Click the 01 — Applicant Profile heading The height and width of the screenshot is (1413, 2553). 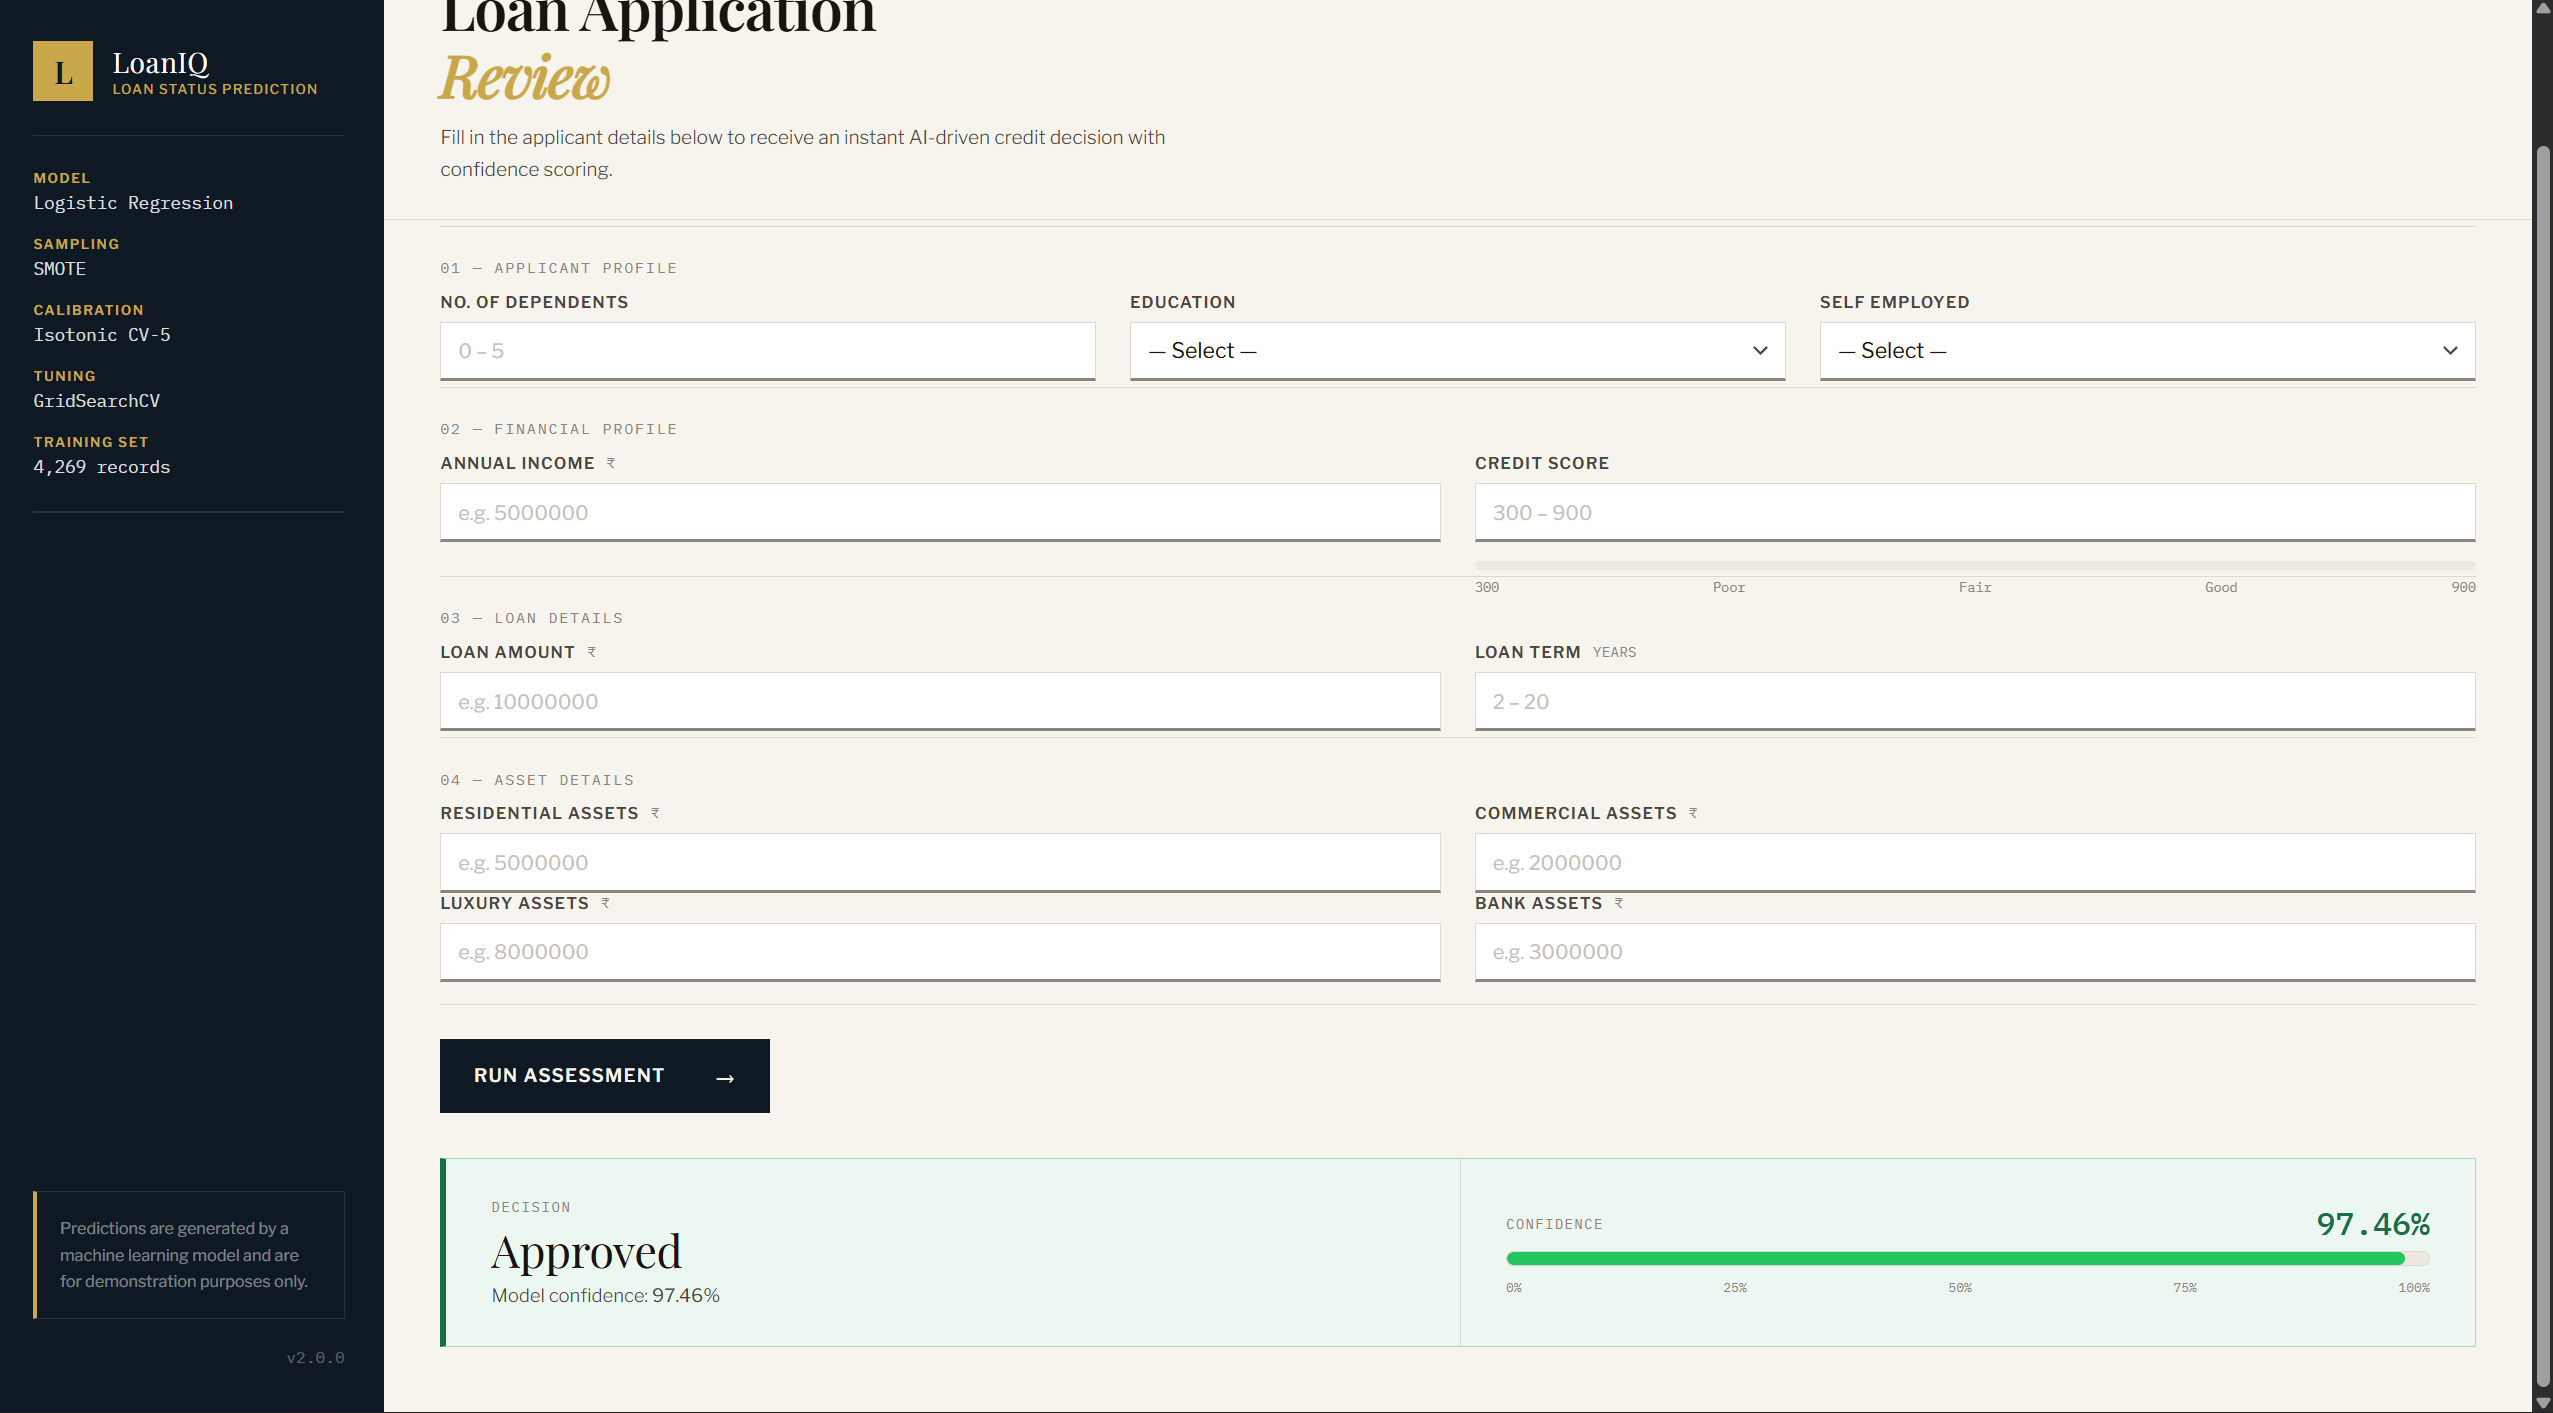tap(558, 268)
